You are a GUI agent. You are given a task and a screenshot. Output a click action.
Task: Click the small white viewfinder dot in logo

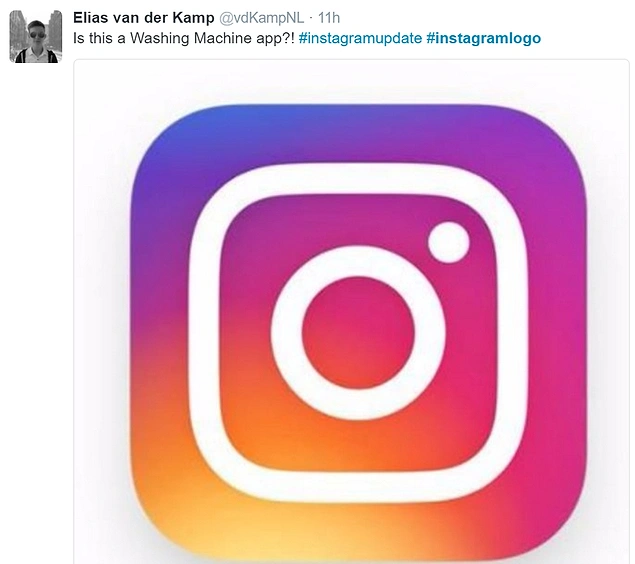448,241
